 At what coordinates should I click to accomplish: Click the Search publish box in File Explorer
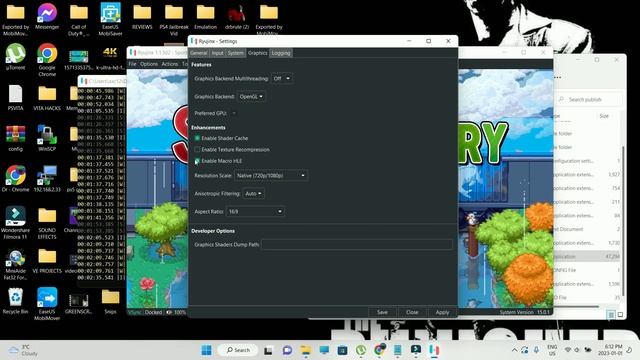(x=590, y=99)
